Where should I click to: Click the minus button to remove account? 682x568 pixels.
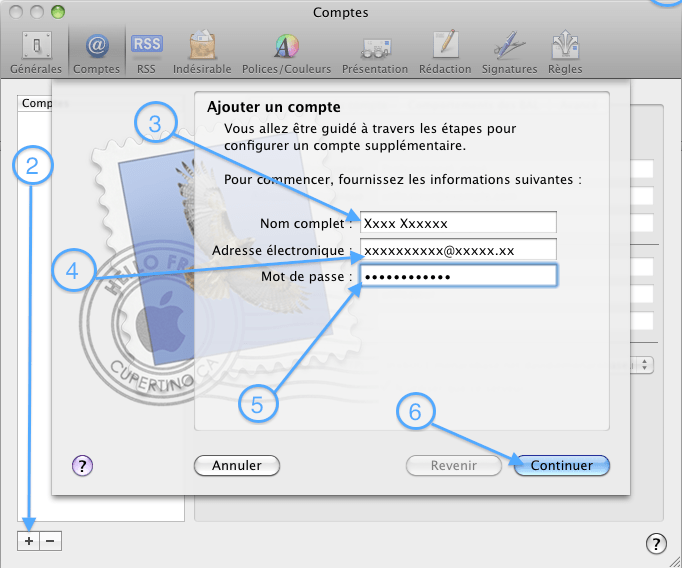(x=50, y=541)
